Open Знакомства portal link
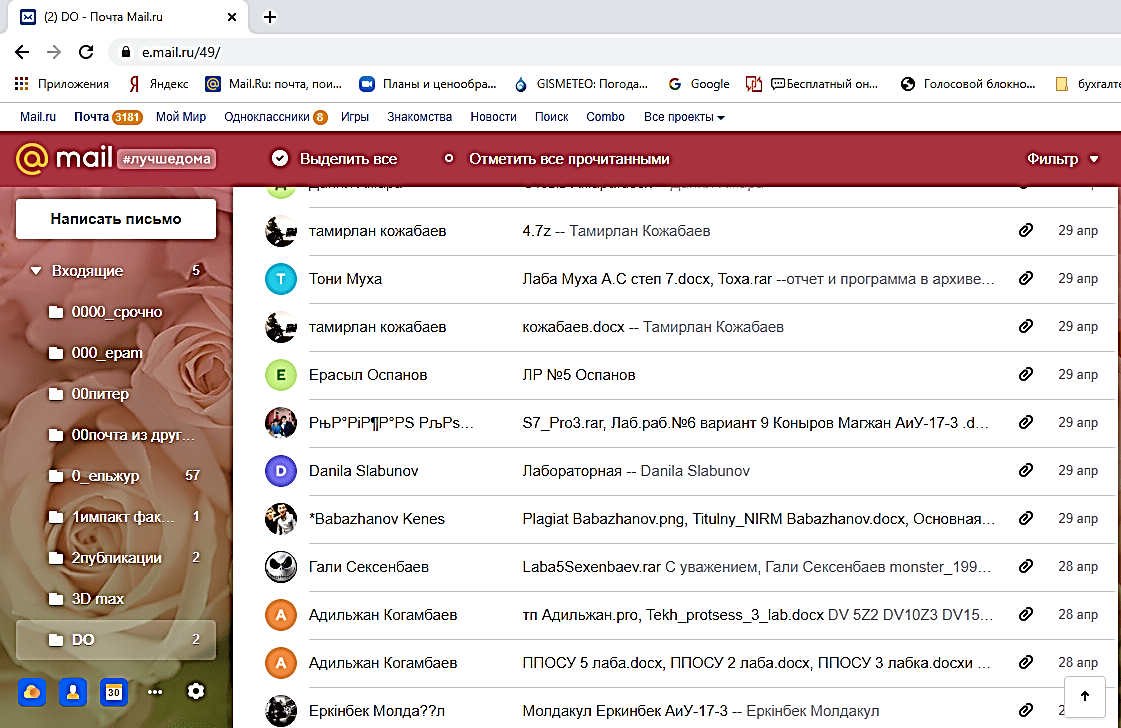This screenshot has width=1121, height=728. coord(420,117)
